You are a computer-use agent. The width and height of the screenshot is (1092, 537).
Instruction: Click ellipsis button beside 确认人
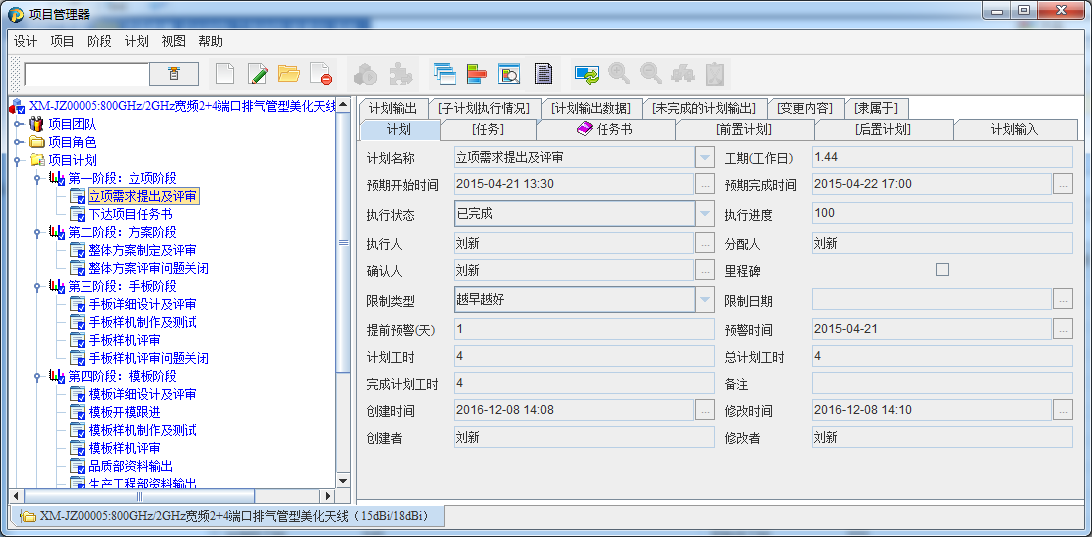[705, 270]
